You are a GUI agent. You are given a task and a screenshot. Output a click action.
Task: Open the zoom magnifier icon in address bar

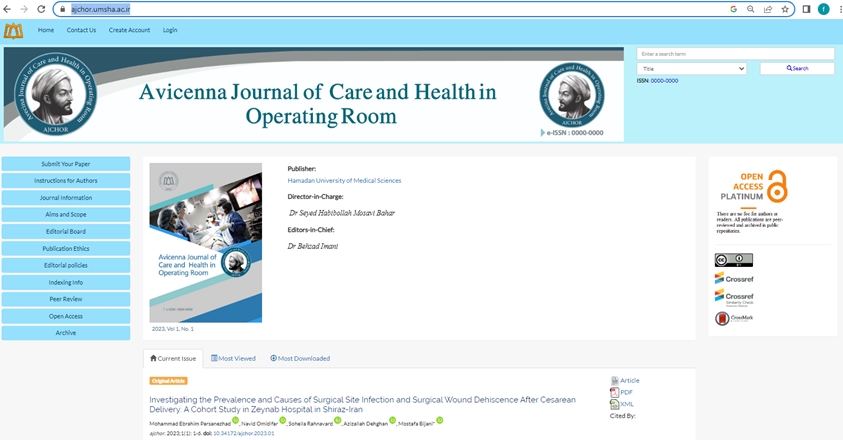[x=751, y=9]
